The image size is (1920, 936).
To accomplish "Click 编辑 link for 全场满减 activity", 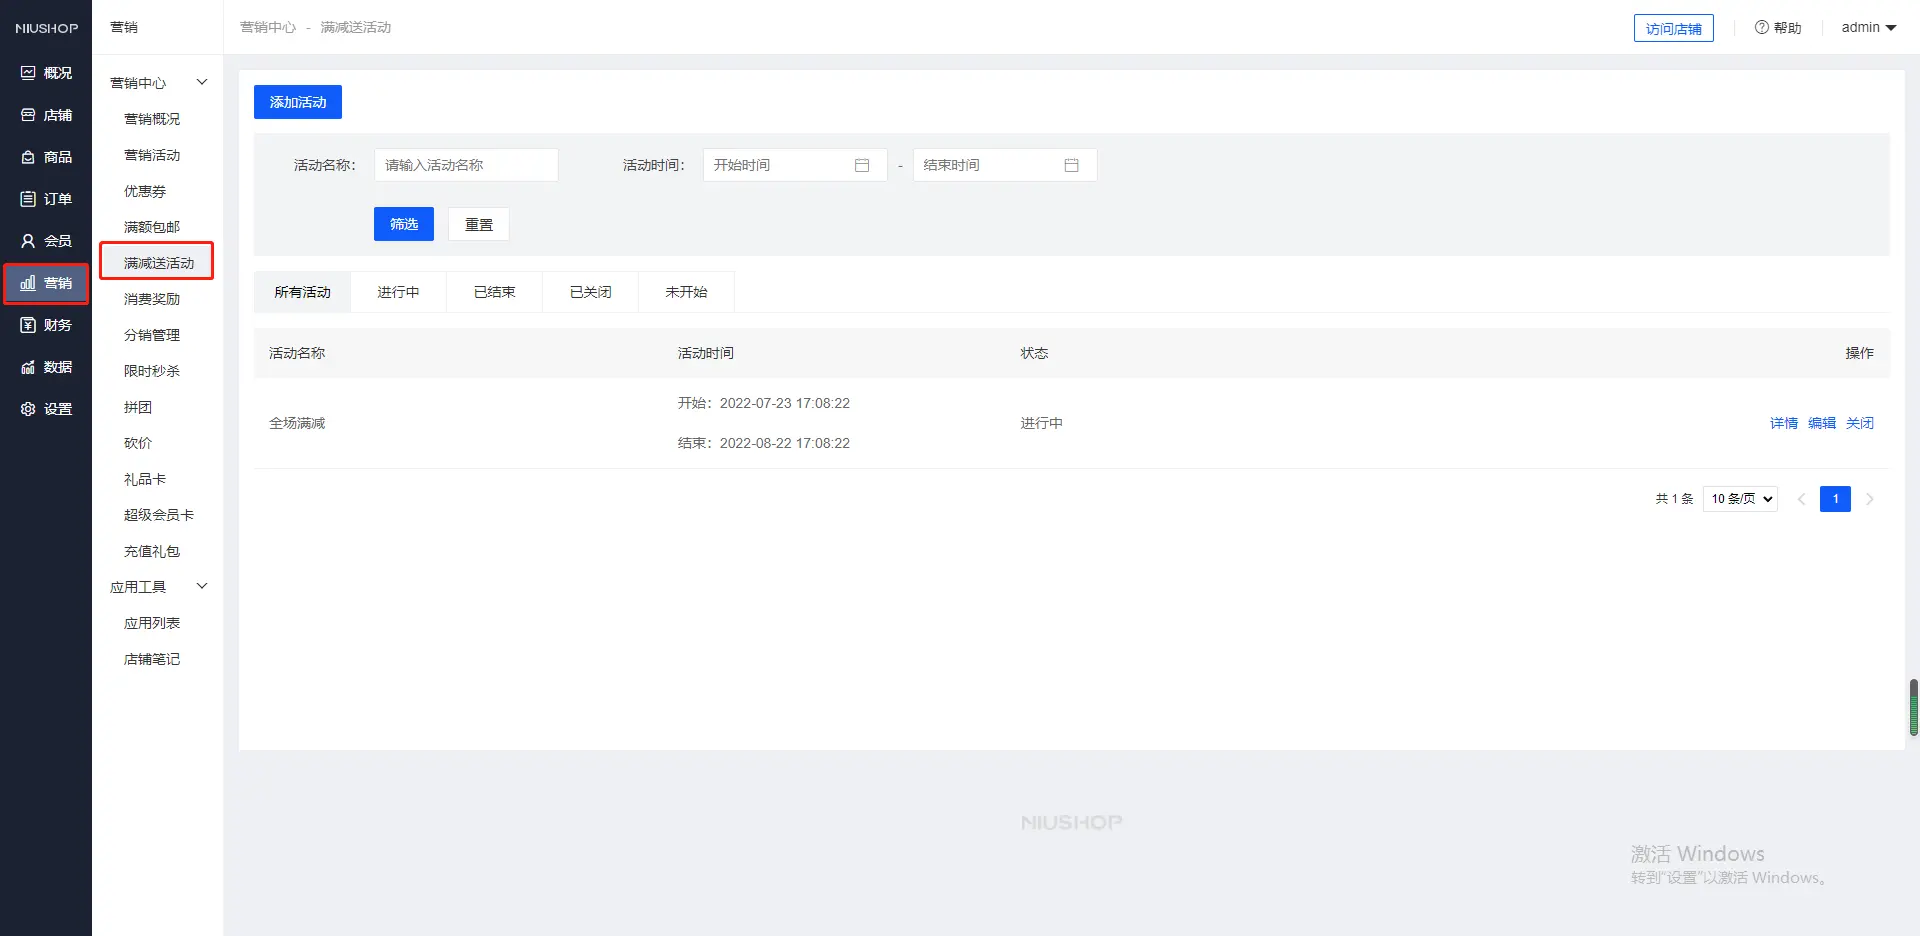I will tap(1821, 423).
